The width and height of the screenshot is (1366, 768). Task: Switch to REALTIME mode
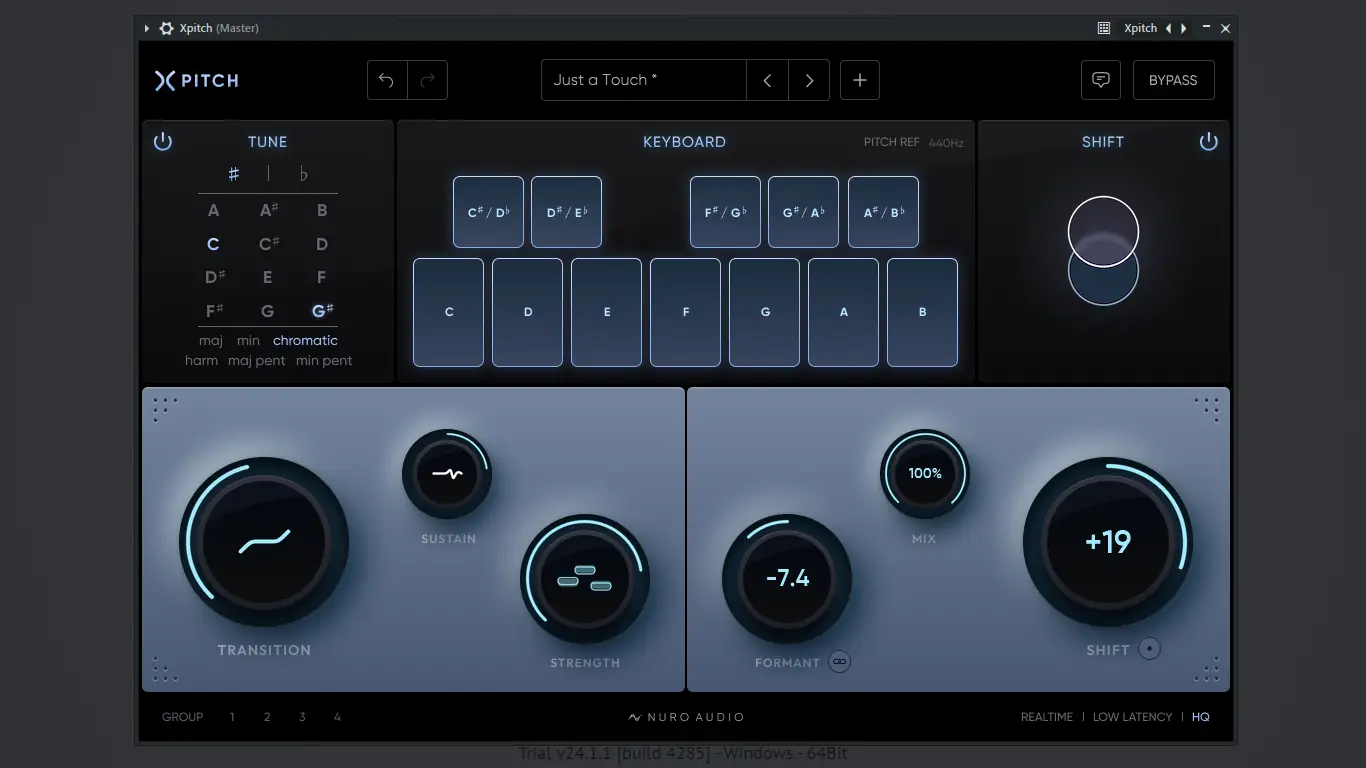click(1047, 717)
